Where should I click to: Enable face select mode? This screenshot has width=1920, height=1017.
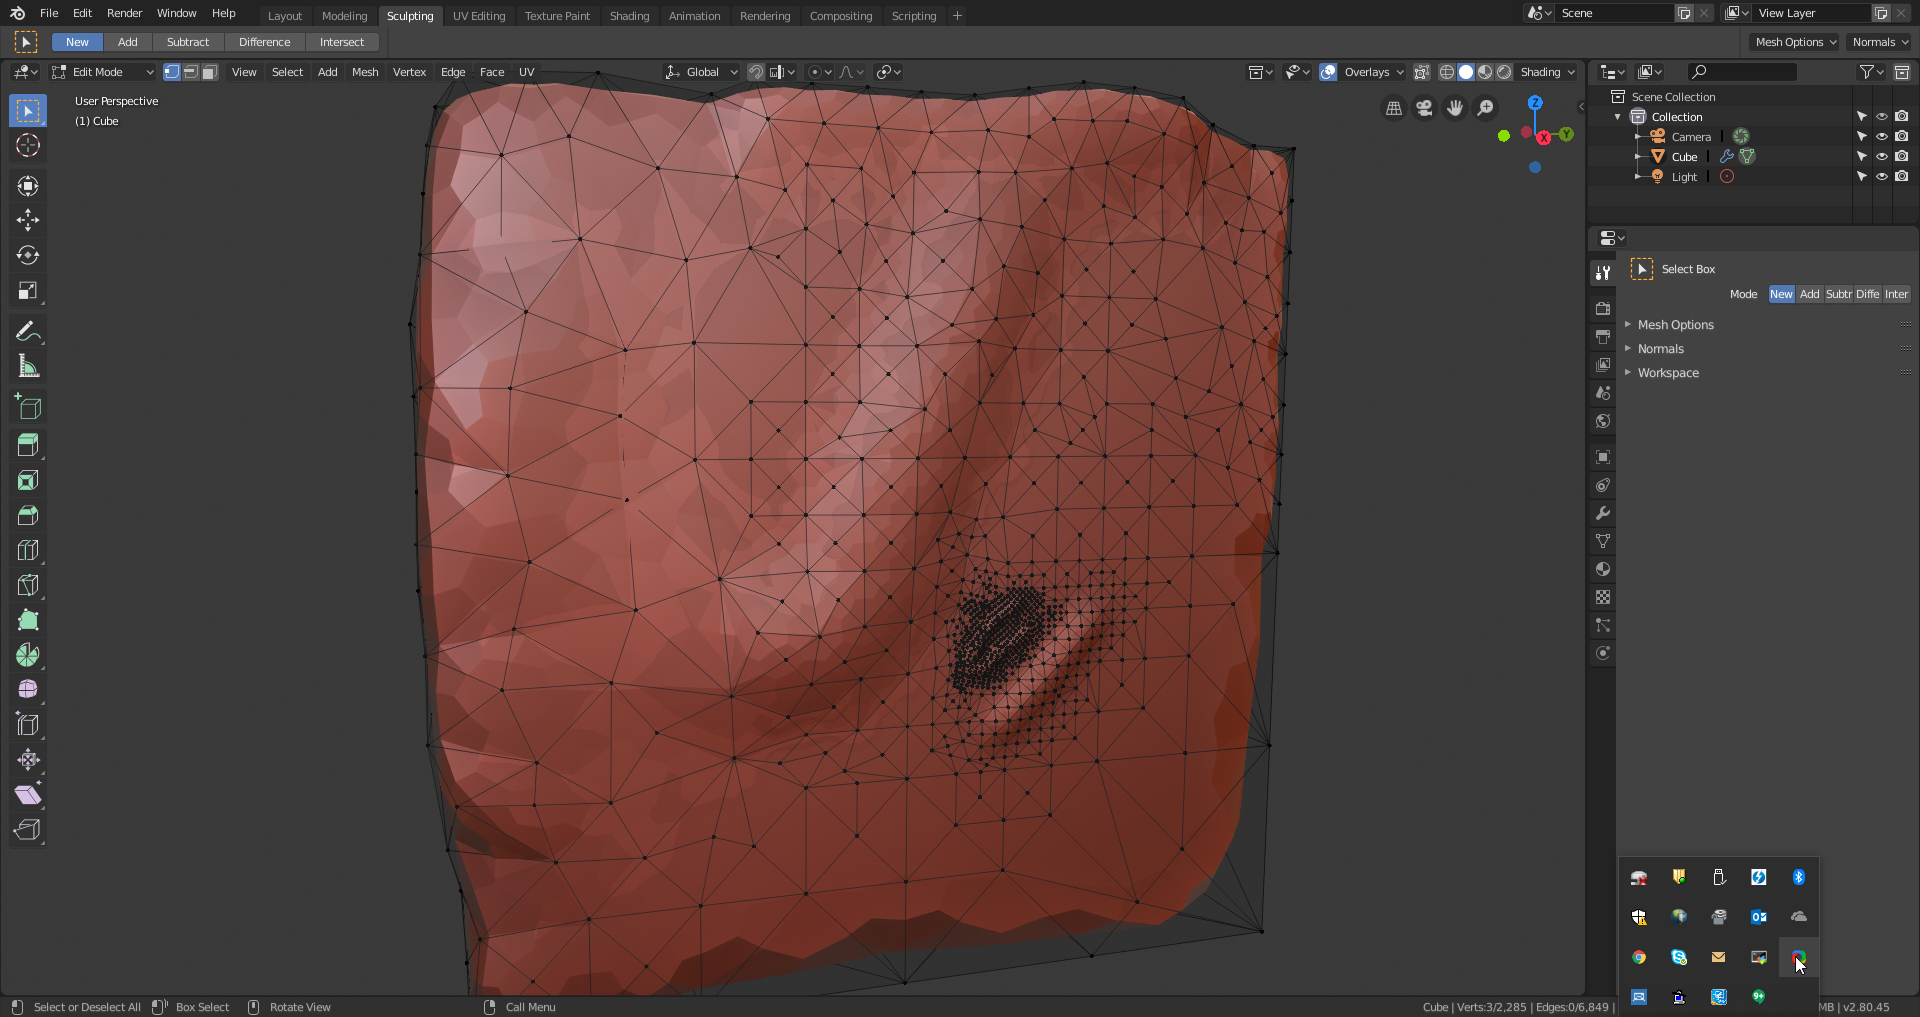point(210,72)
